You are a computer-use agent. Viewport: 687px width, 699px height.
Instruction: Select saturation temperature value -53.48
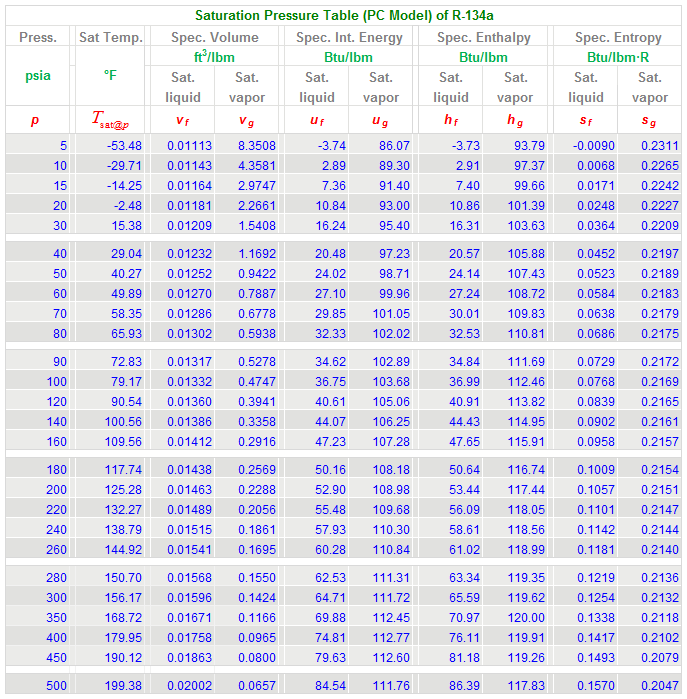pyautogui.click(x=124, y=145)
